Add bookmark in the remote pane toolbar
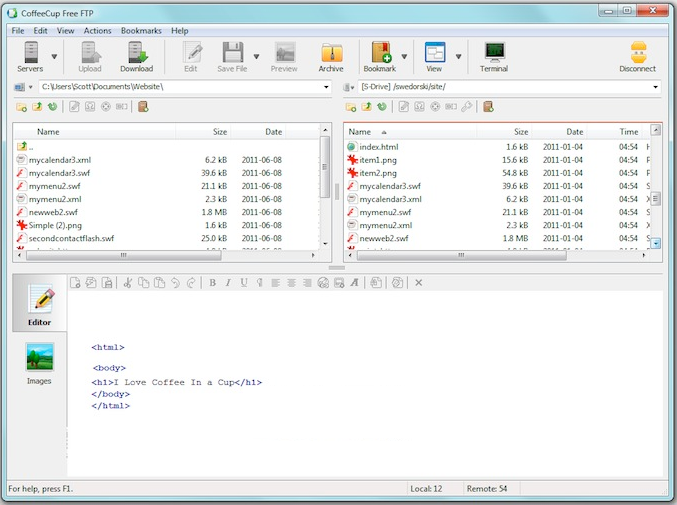Screen dimensions: 677x505 pos(488,107)
